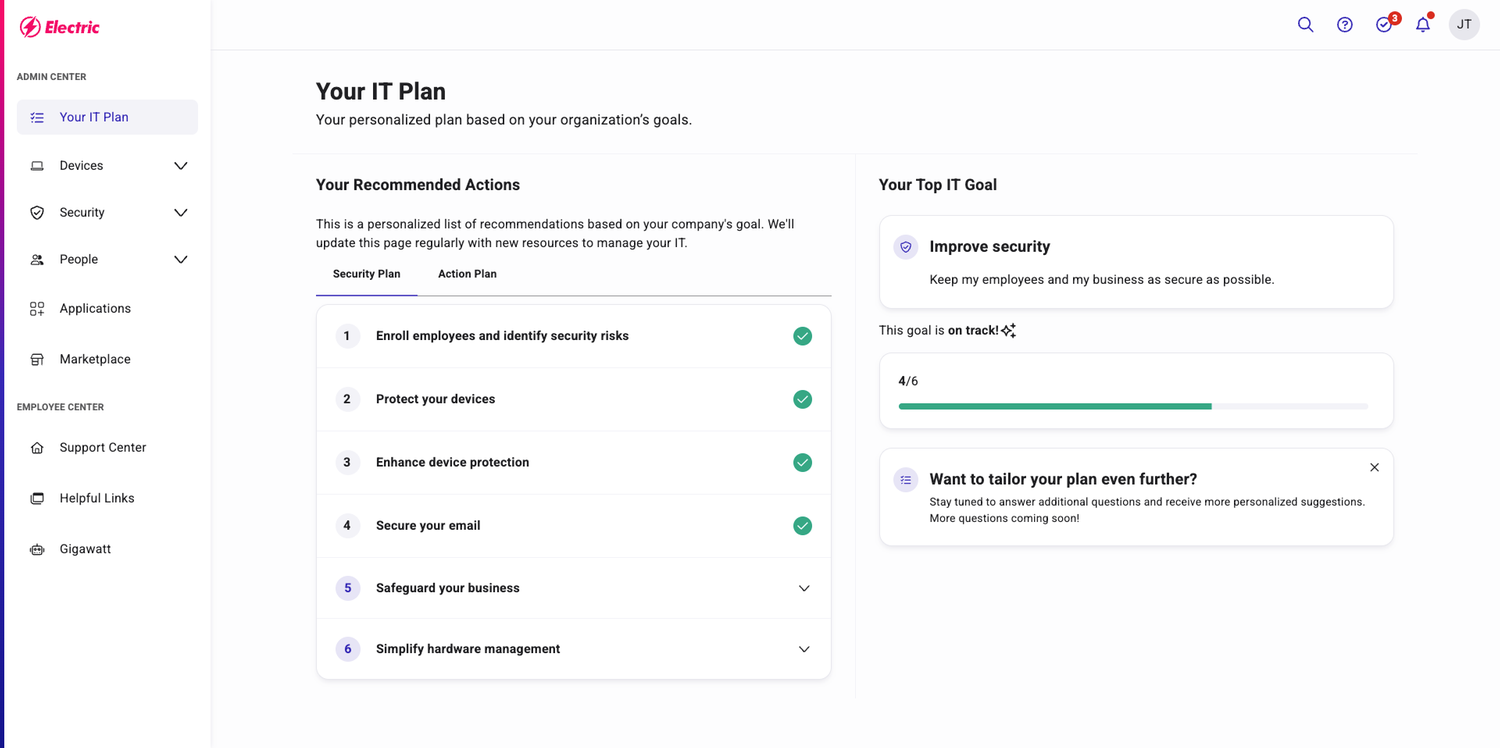Expand the Devices sidebar section
The width and height of the screenshot is (1500, 748).
tap(180, 165)
